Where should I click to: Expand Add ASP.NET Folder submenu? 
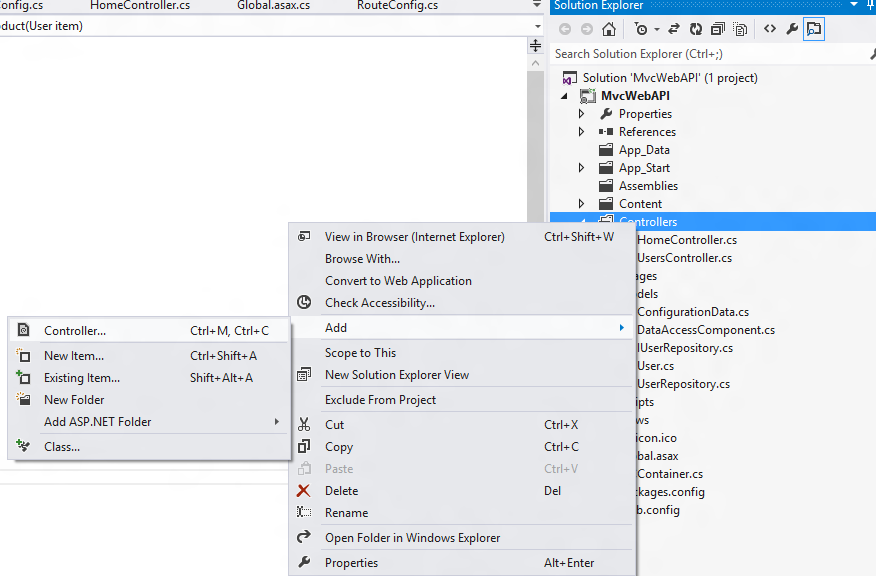[149, 422]
